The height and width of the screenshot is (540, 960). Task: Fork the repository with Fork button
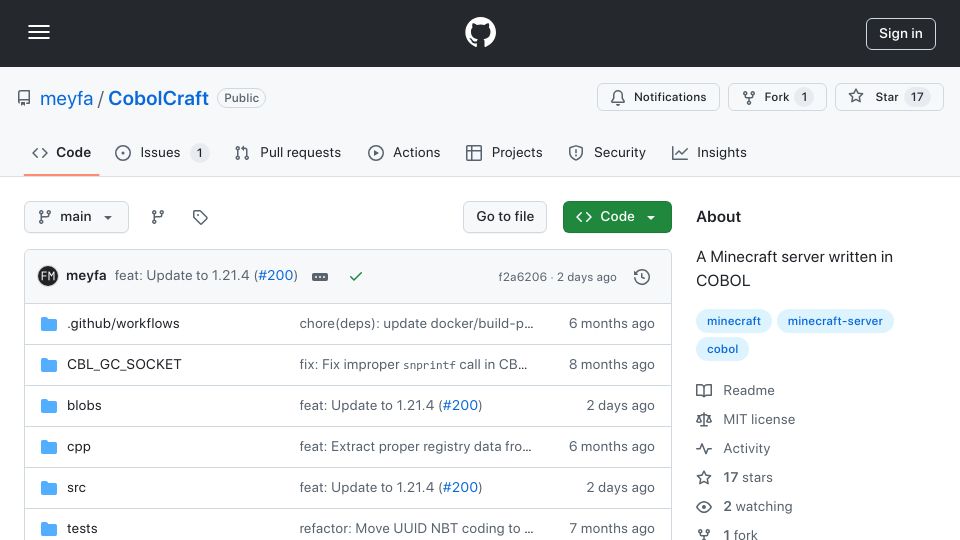click(777, 97)
